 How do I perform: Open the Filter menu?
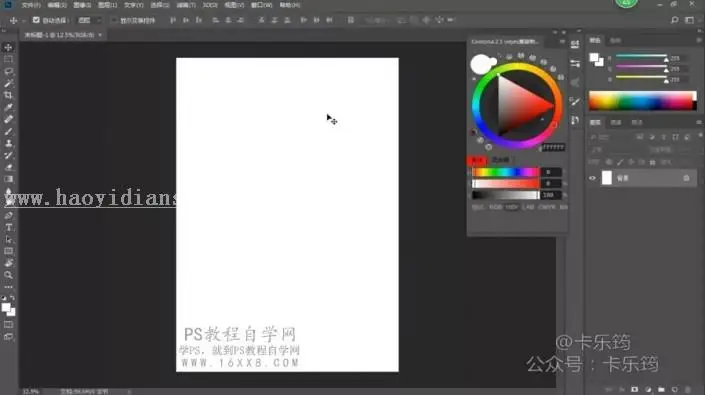click(186, 5)
